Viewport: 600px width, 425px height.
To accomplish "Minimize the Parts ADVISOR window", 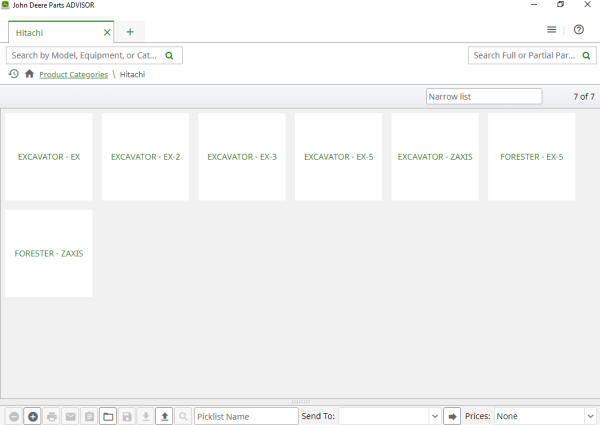I will (x=534, y=5).
